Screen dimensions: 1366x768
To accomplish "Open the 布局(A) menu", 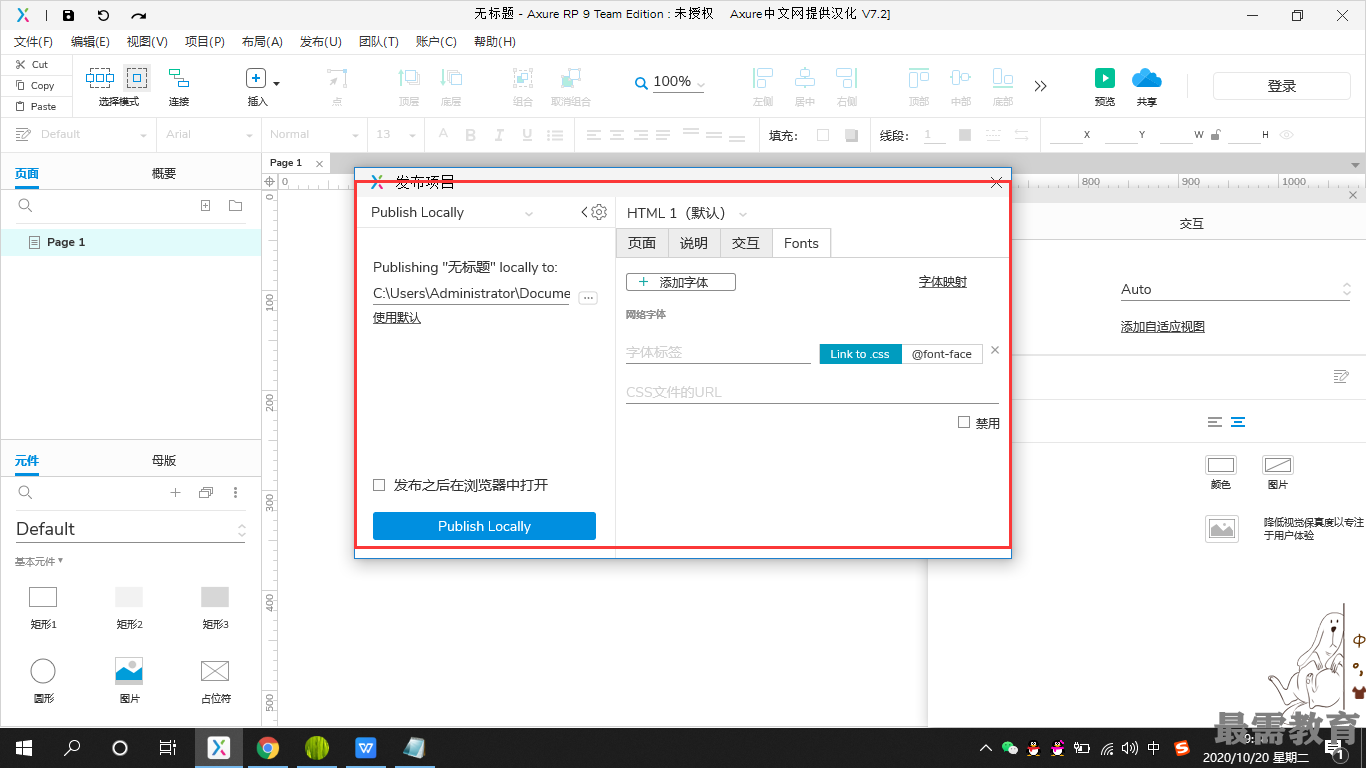I will point(262,42).
